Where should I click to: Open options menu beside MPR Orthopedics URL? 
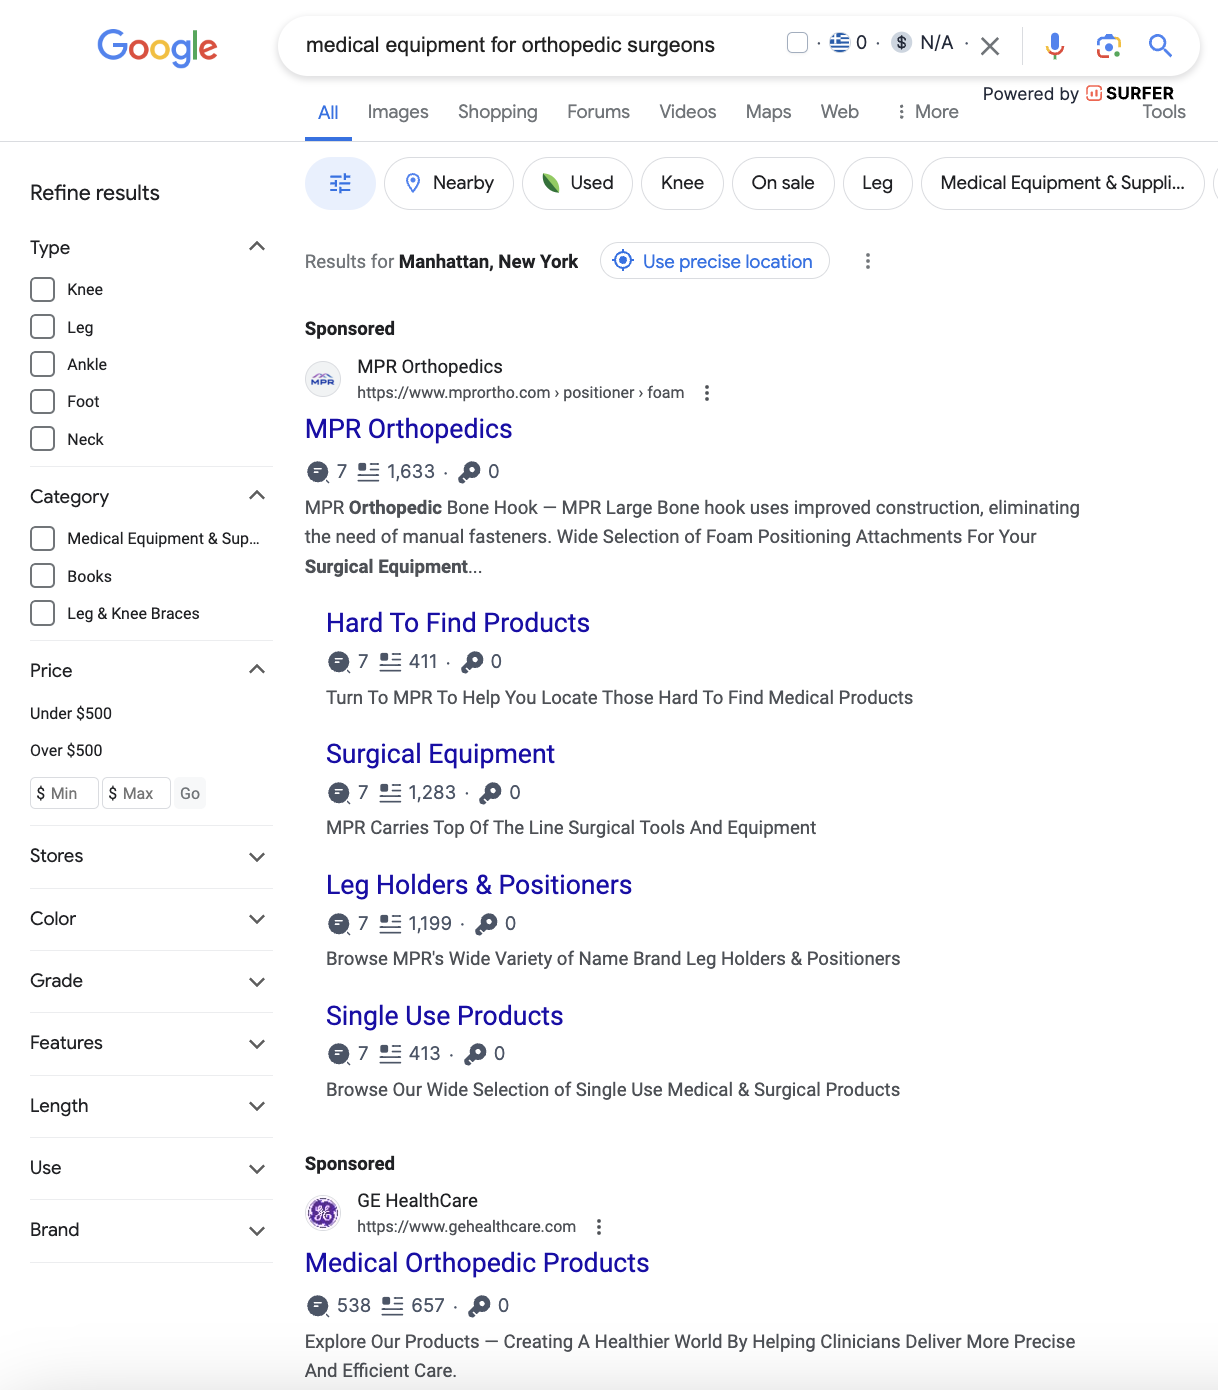[707, 393]
